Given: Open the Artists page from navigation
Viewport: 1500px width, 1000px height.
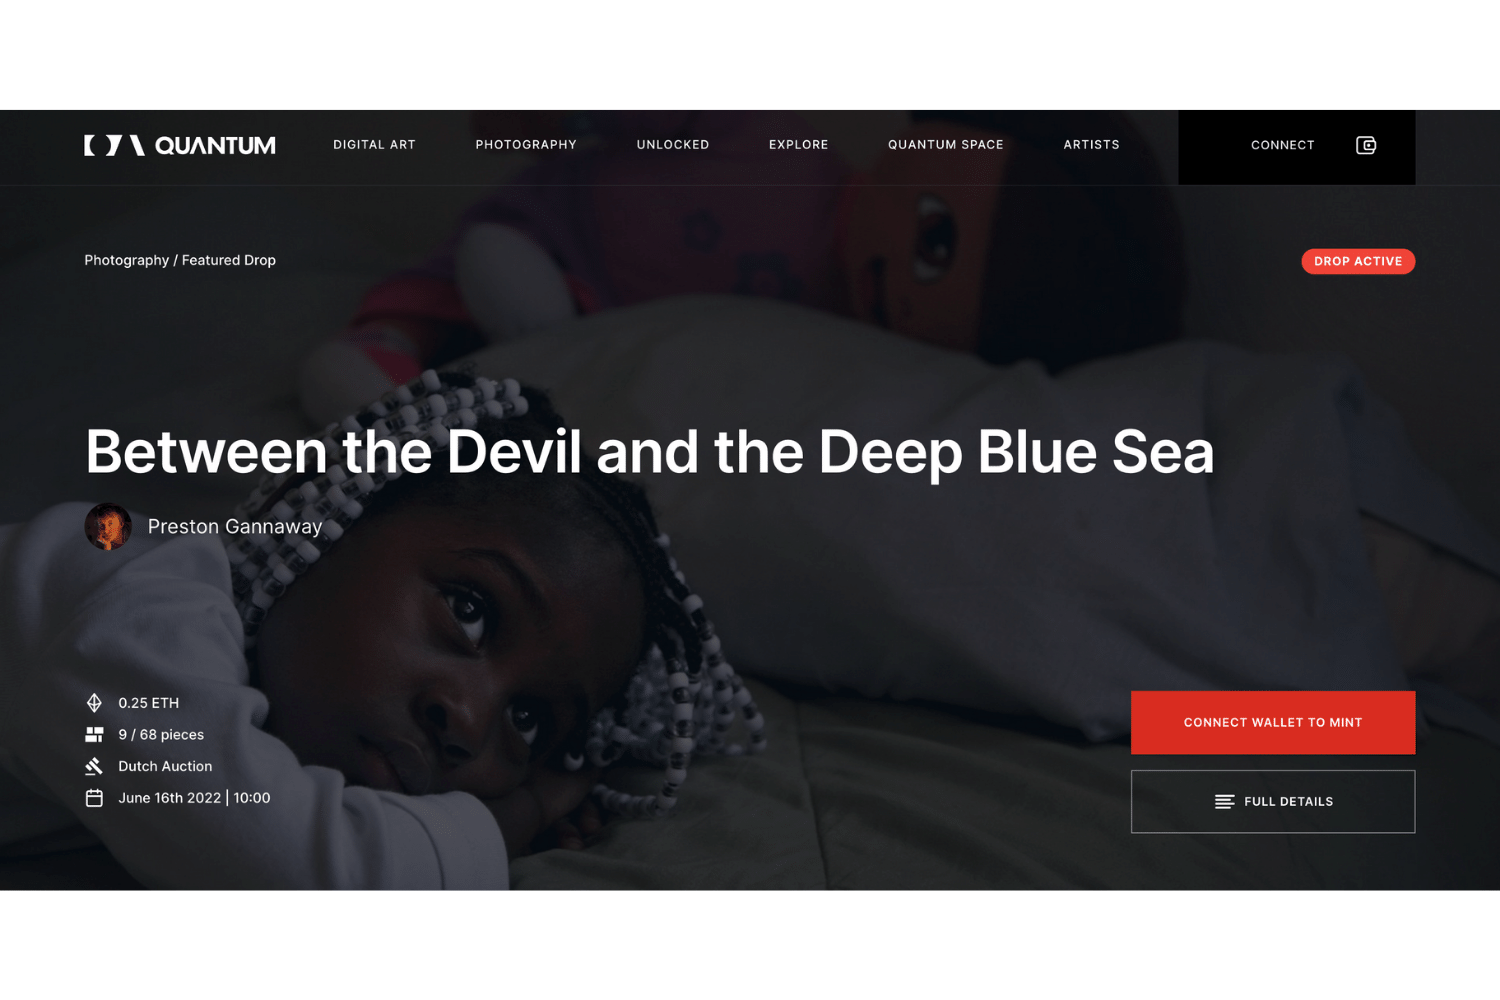Looking at the screenshot, I should click(1091, 145).
